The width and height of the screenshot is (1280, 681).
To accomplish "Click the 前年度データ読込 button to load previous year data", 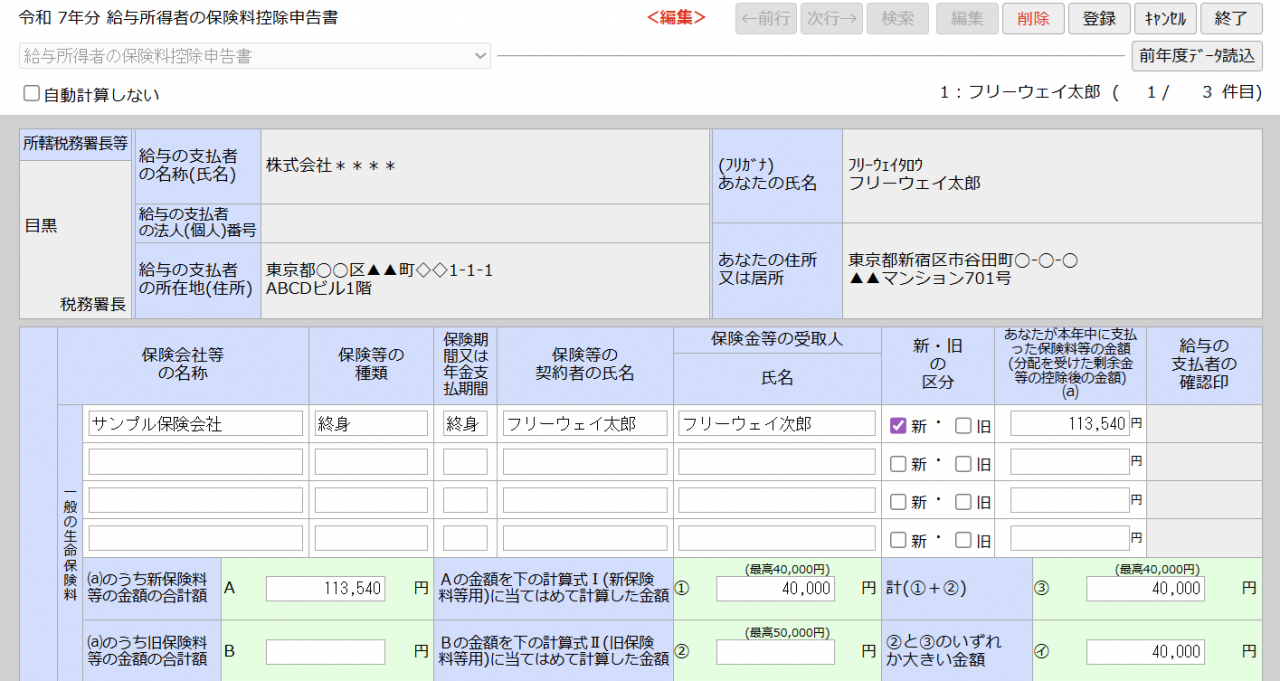I will click(x=1196, y=56).
